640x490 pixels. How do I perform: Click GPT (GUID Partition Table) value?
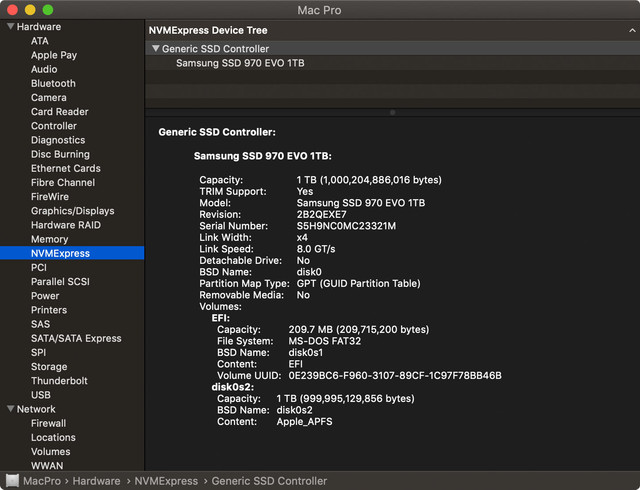coord(358,283)
